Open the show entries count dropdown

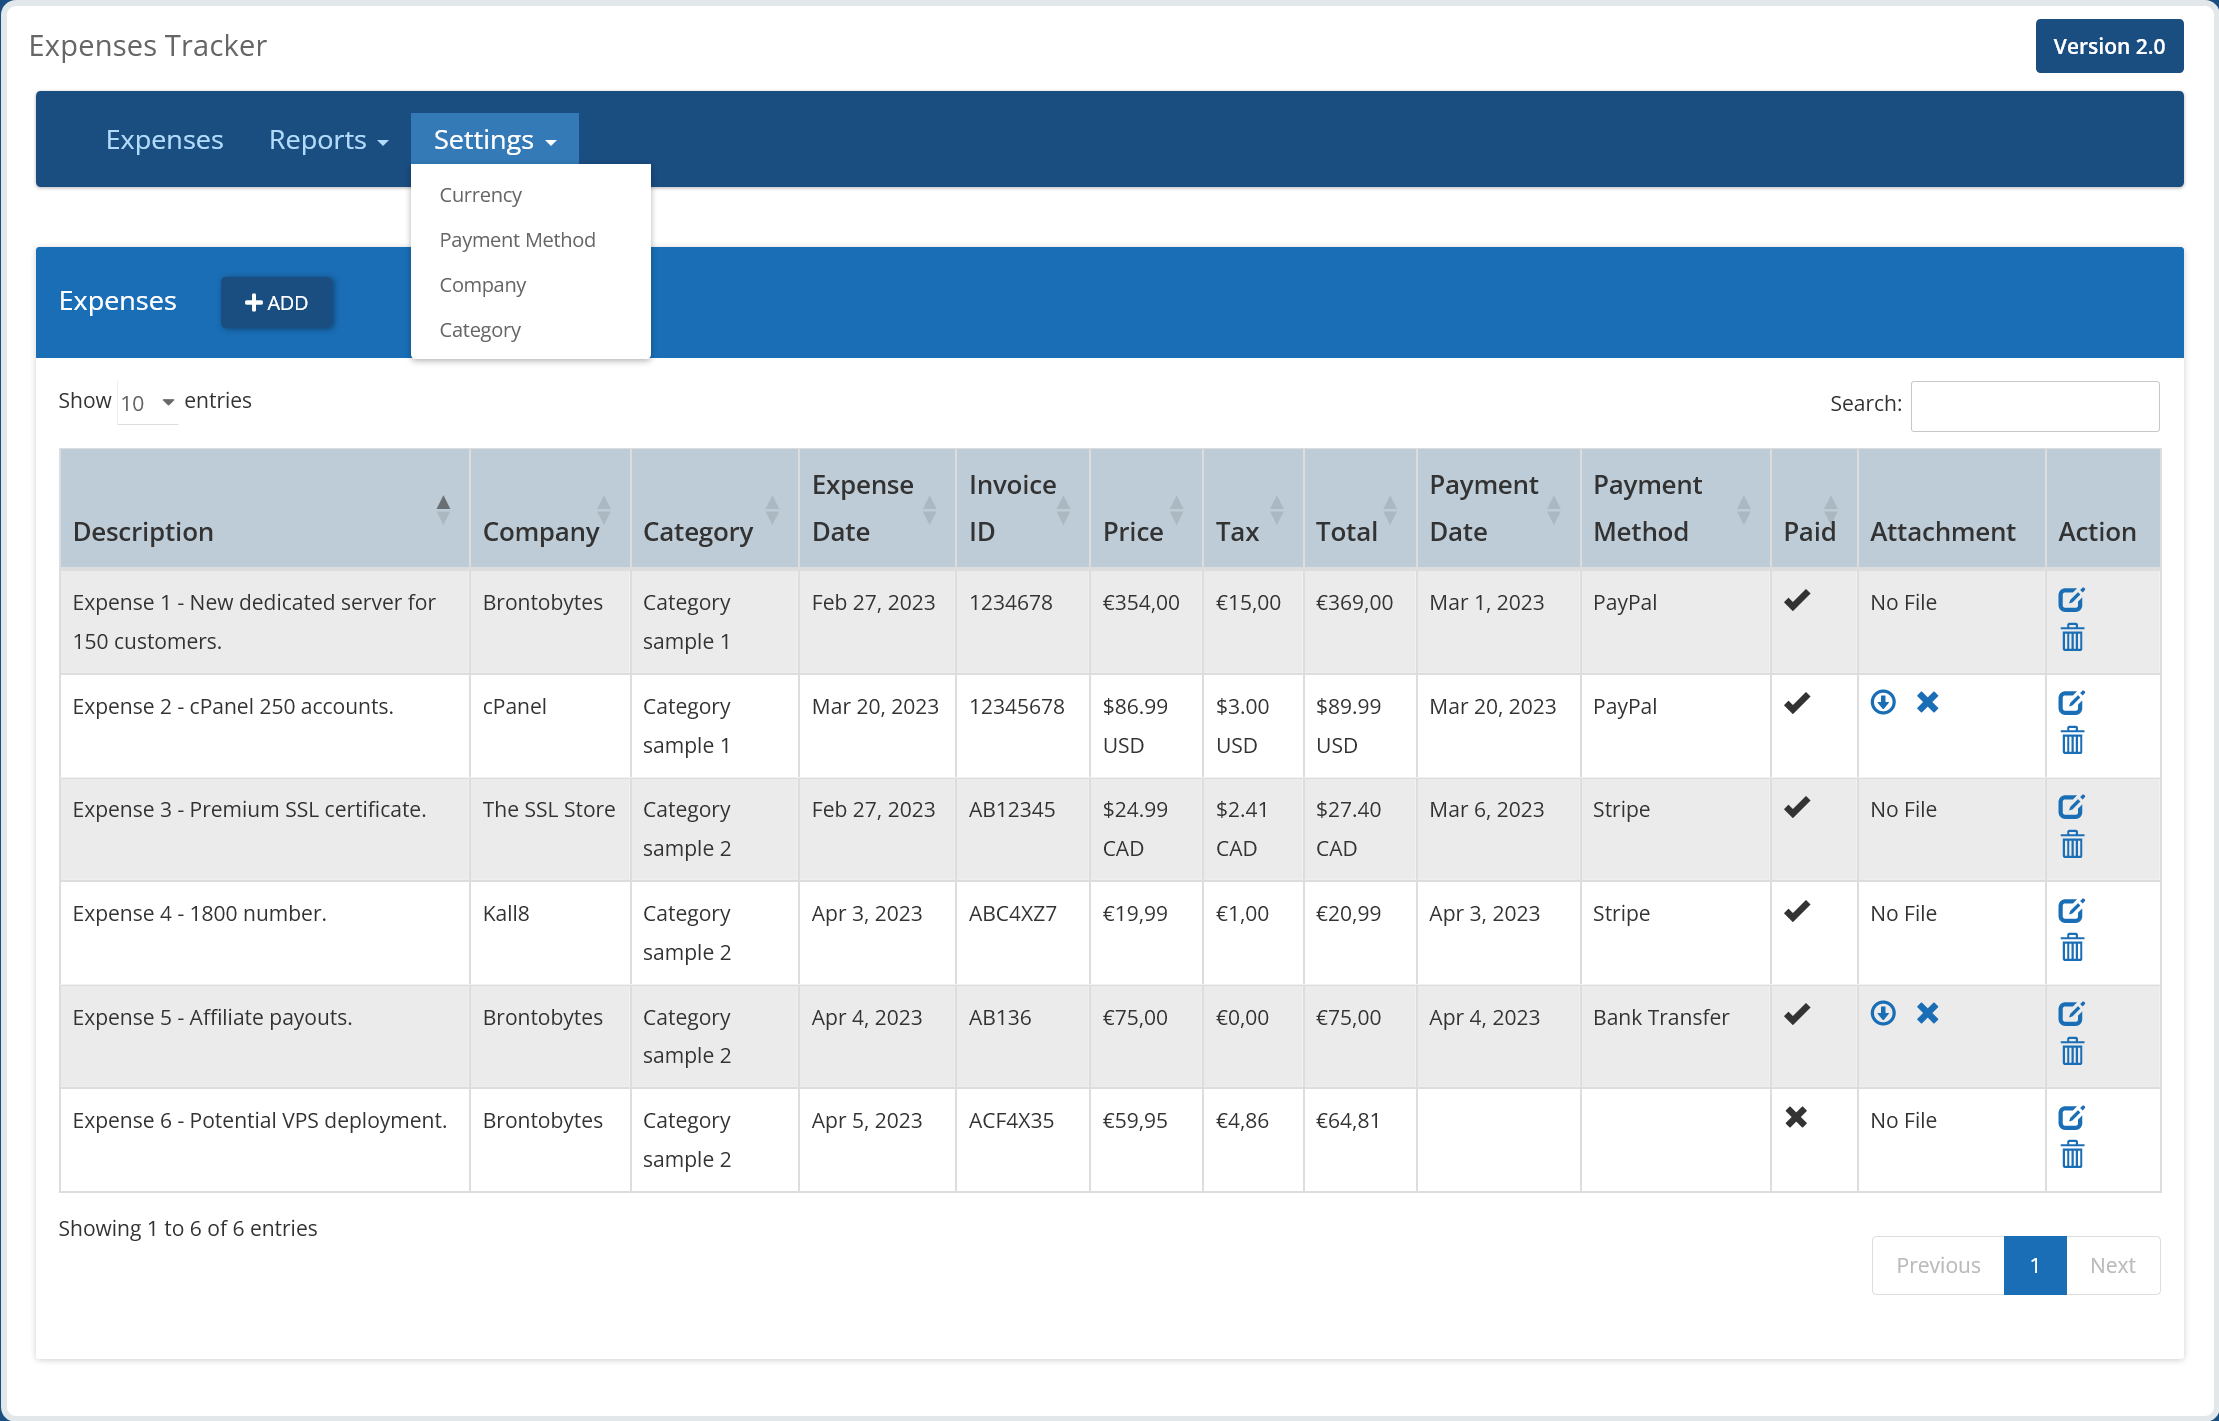[x=147, y=403]
